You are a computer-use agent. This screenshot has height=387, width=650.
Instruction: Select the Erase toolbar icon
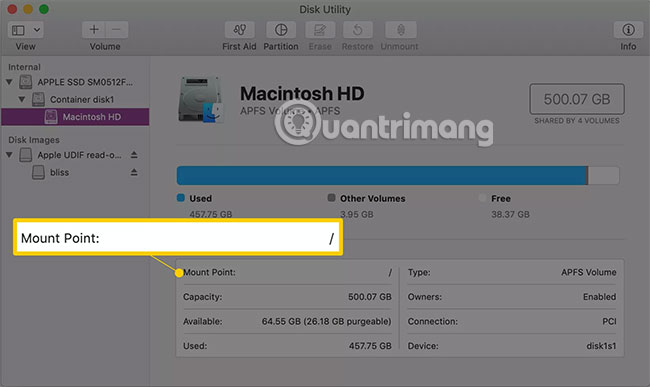coord(320,30)
